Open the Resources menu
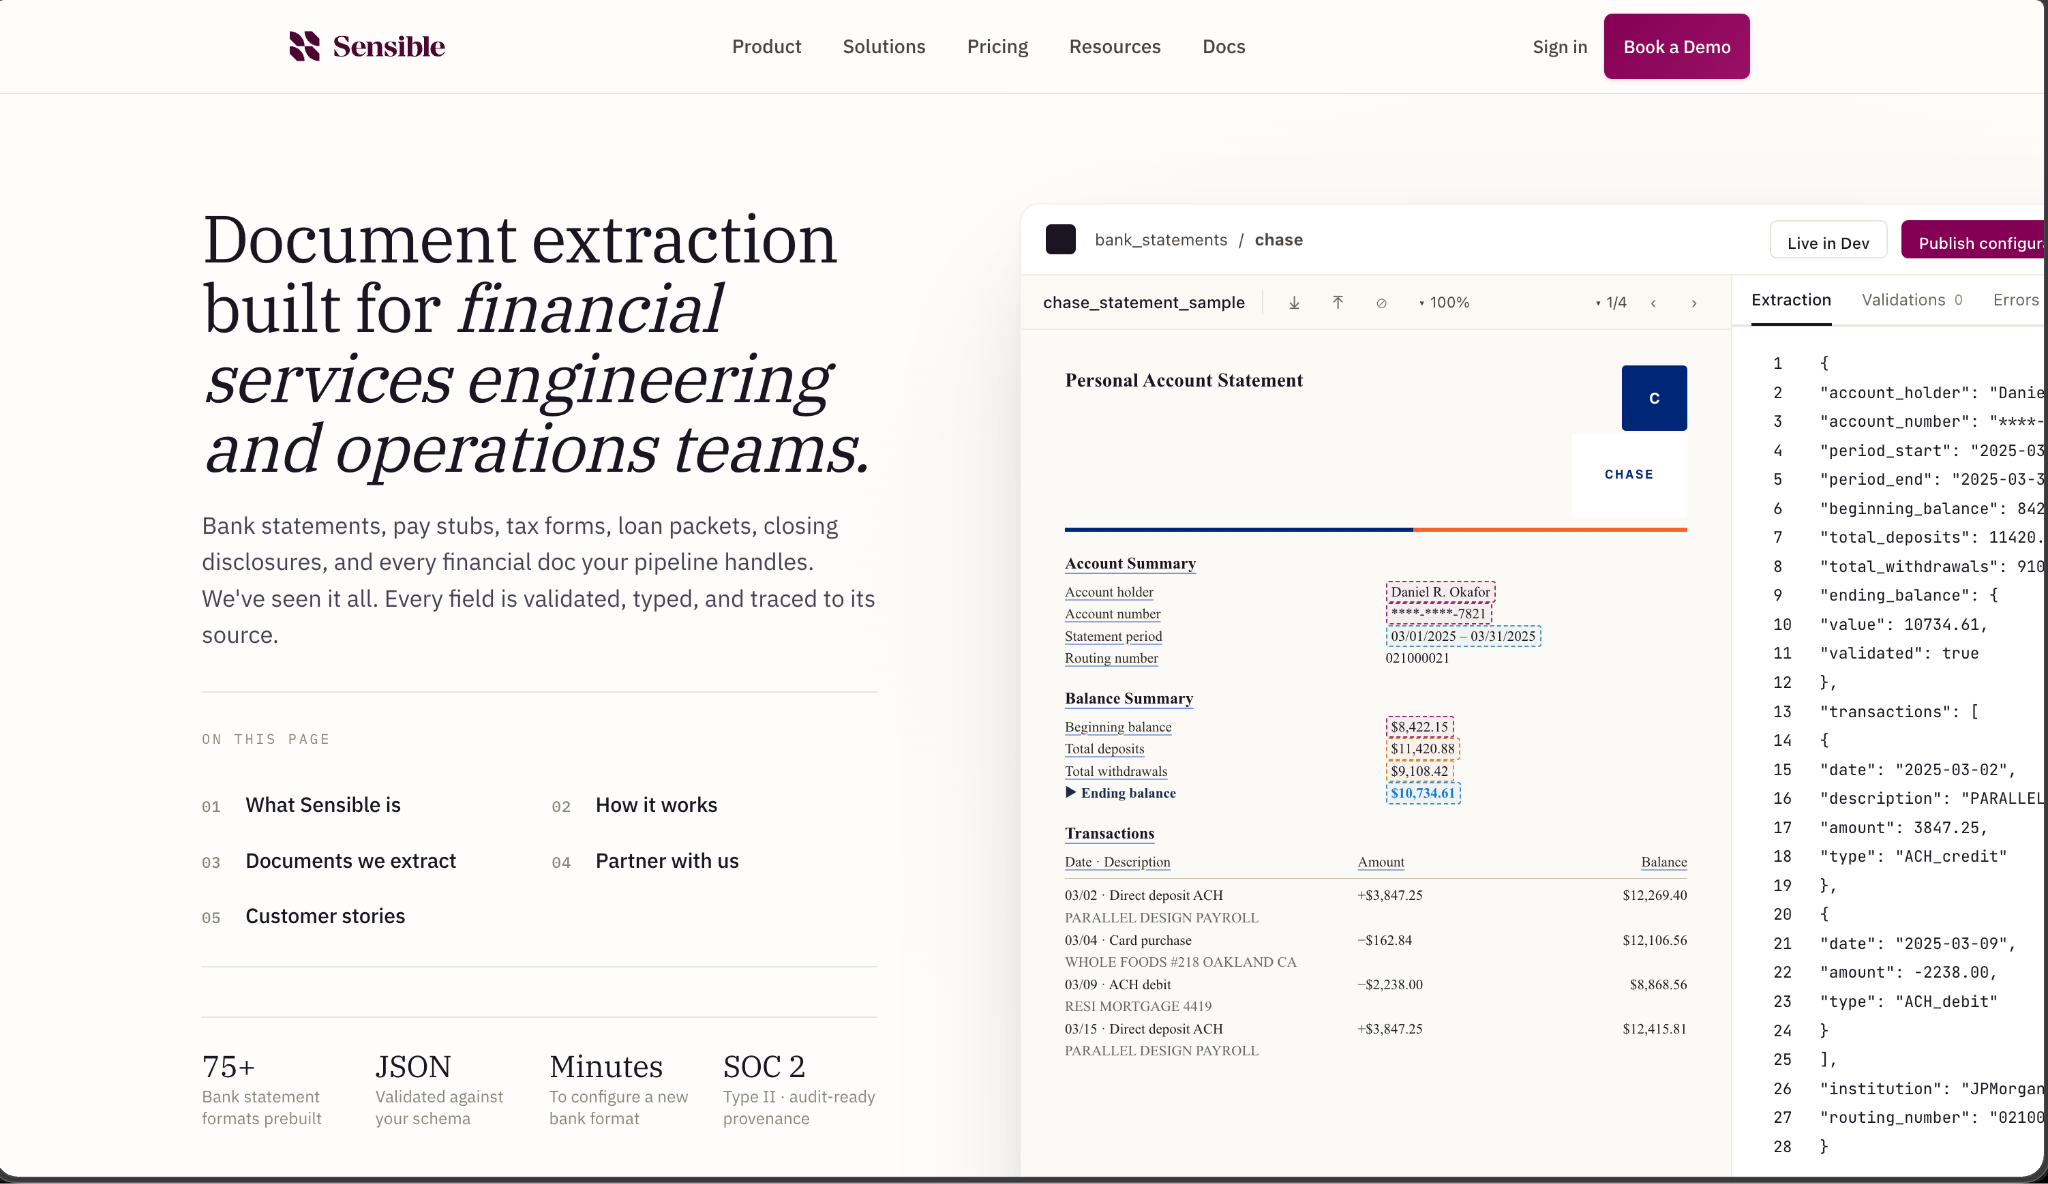 pyautogui.click(x=1115, y=47)
